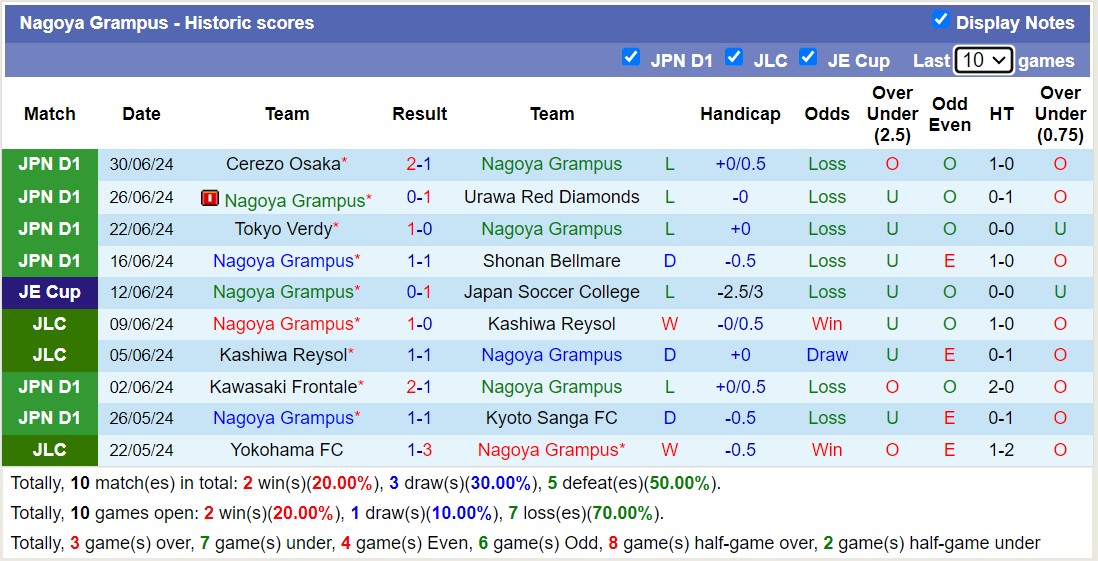Click Nagoya Grampus - Historic scores title
The height and width of the screenshot is (561, 1098).
coord(167,23)
